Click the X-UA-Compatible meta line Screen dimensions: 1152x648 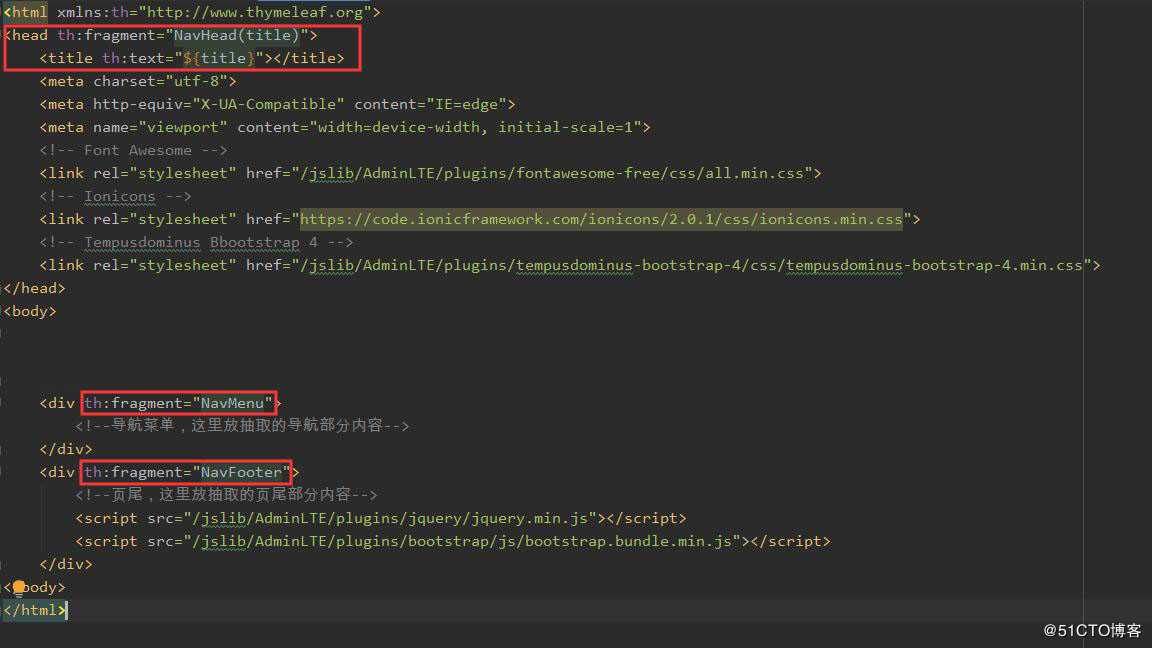(x=278, y=104)
